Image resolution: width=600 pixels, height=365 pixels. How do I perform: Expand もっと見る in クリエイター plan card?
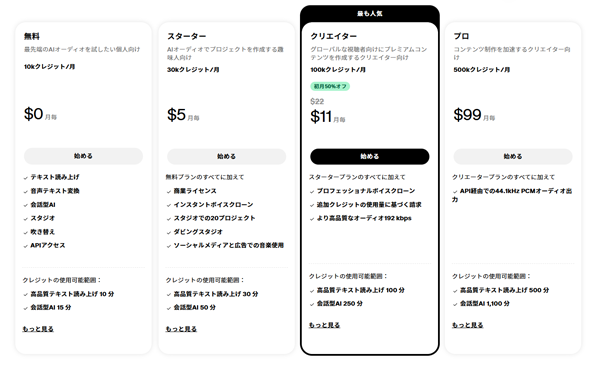(324, 325)
